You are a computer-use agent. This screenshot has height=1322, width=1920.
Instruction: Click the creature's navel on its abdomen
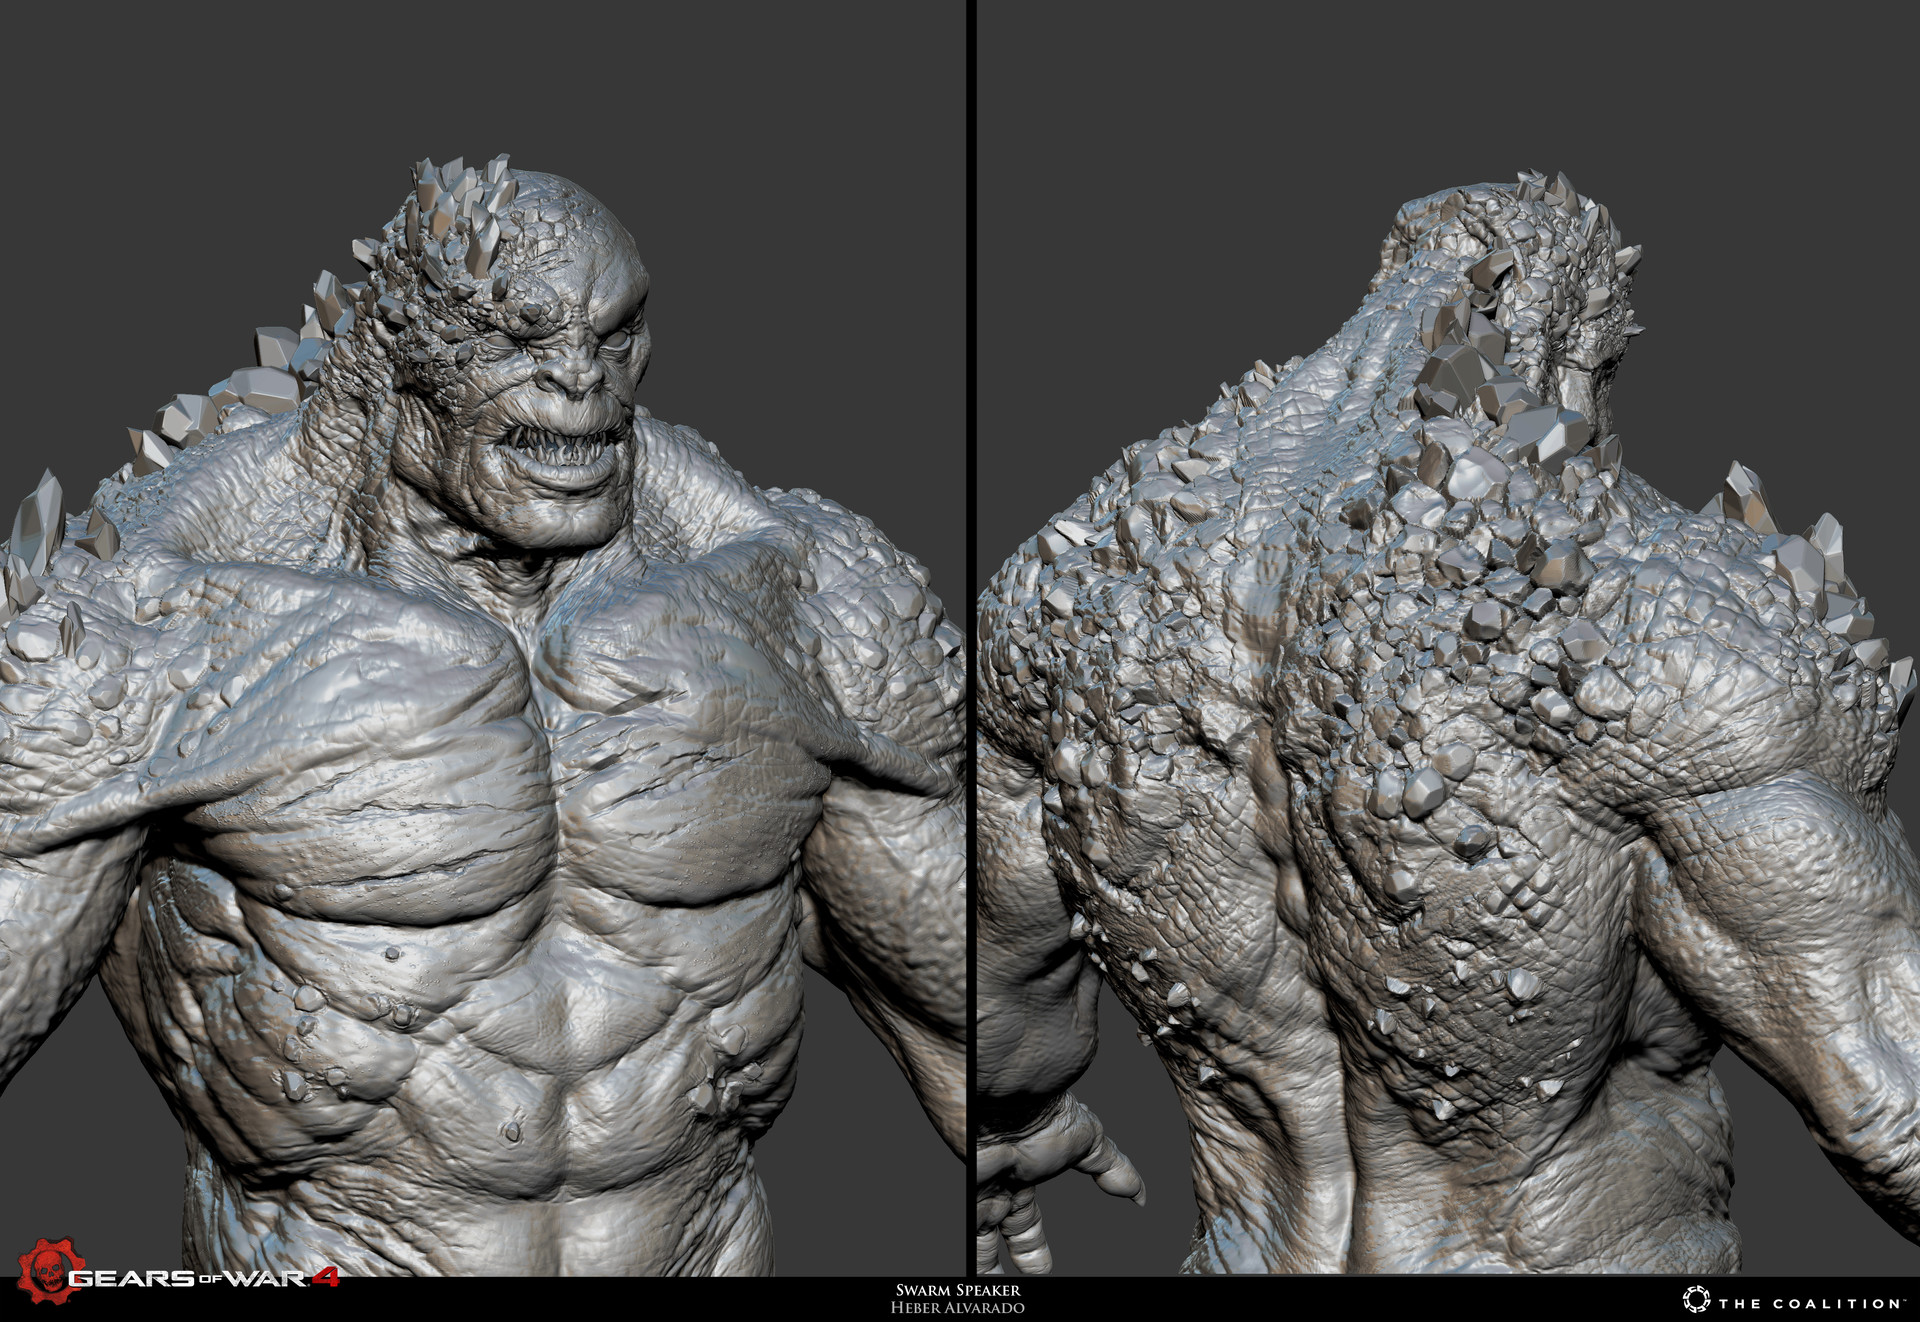pos(512,1130)
